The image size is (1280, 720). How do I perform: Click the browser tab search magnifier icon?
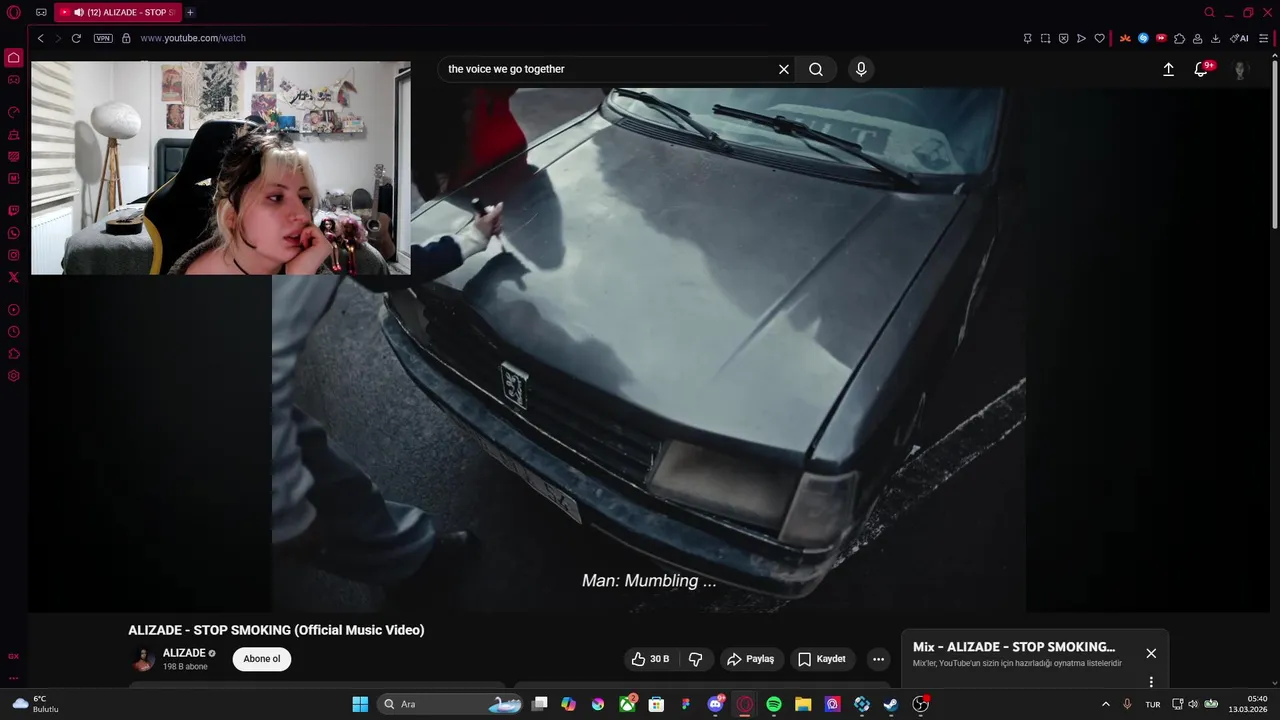[1209, 13]
